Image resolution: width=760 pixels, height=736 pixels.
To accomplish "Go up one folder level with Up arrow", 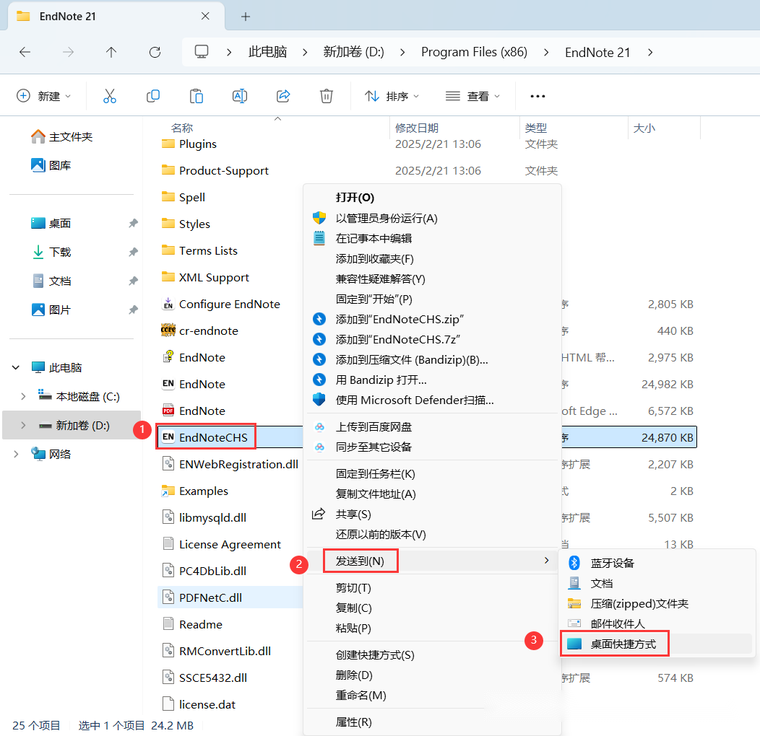I will pyautogui.click(x=111, y=52).
